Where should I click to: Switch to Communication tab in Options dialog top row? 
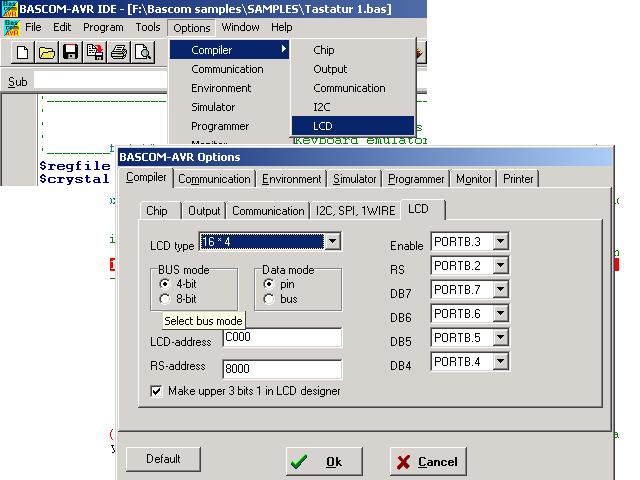[214, 179]
